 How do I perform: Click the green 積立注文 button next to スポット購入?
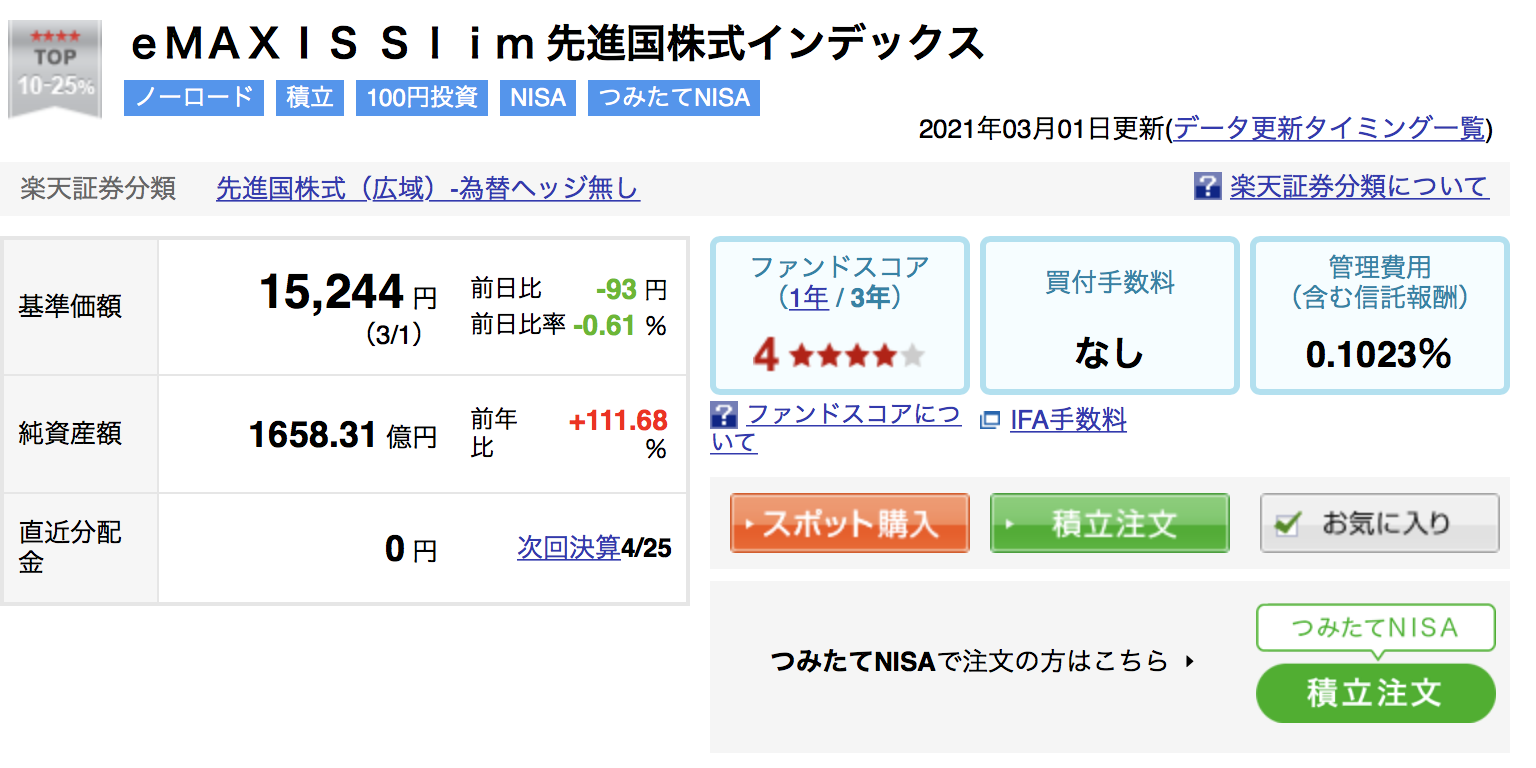pos(1110,523)
